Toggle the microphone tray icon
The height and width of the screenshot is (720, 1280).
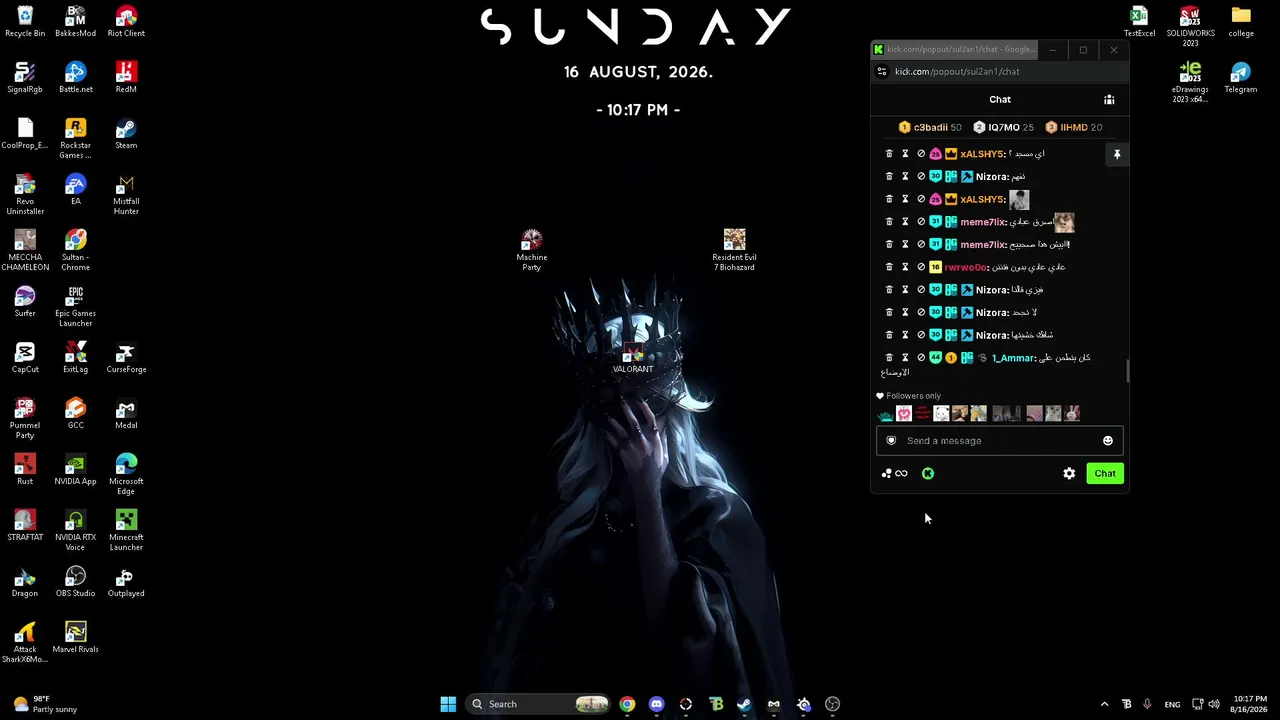(x=1147, y=704)
